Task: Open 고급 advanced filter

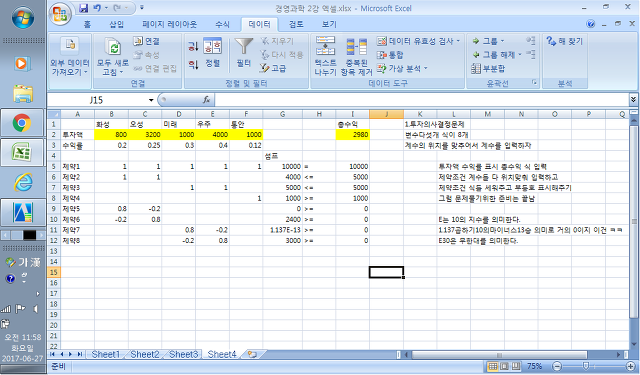Action: point(273,68)
